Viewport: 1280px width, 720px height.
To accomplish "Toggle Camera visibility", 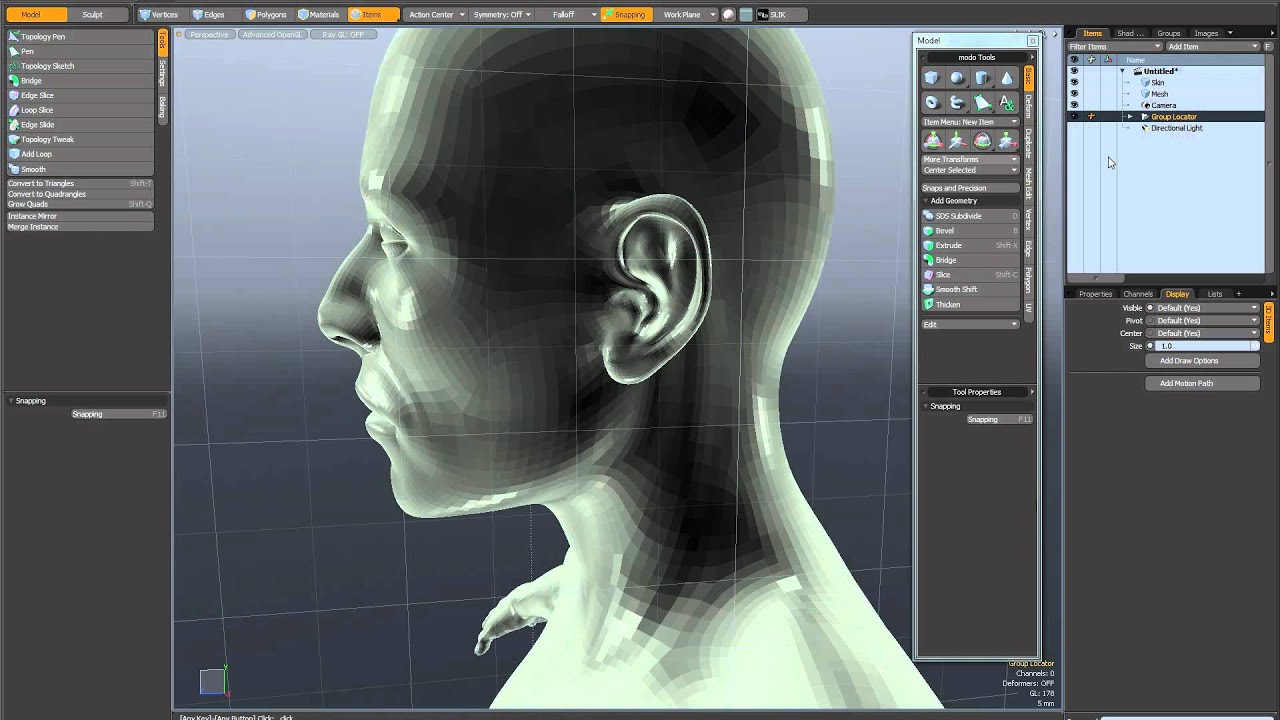I will click(1074, 105).
